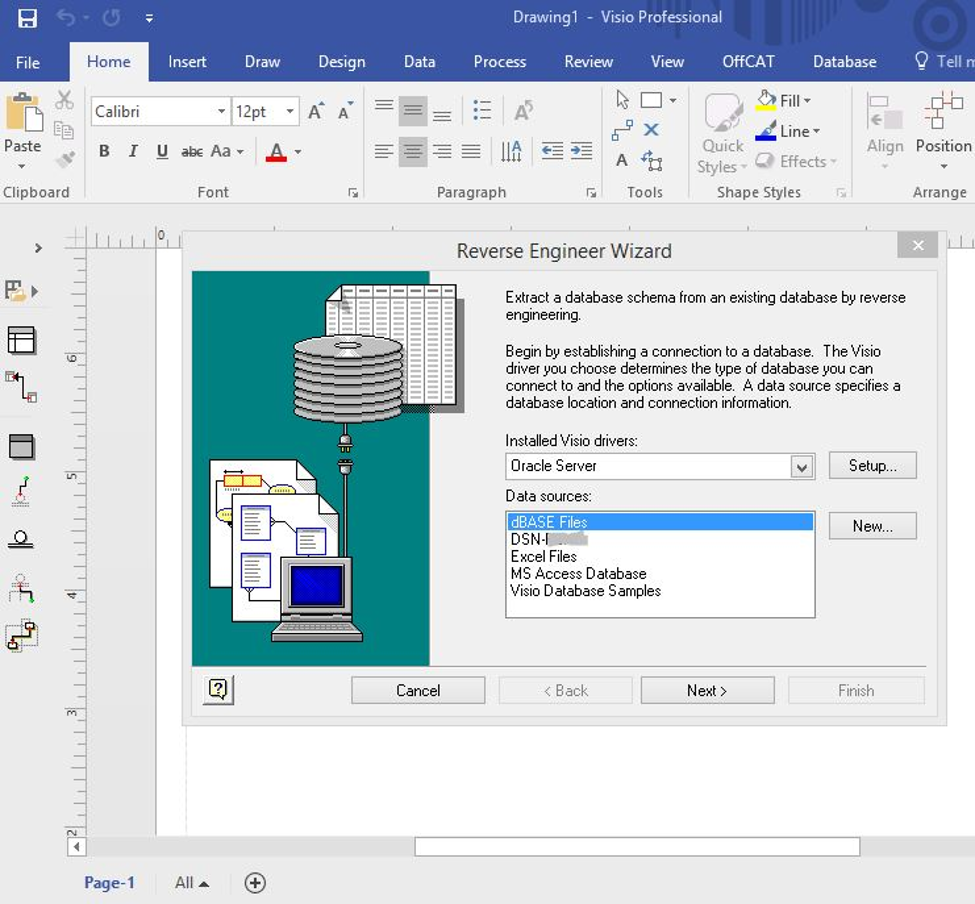Open the Database ribbon tab
Screen dimensions: 975x904
point(844,62)
